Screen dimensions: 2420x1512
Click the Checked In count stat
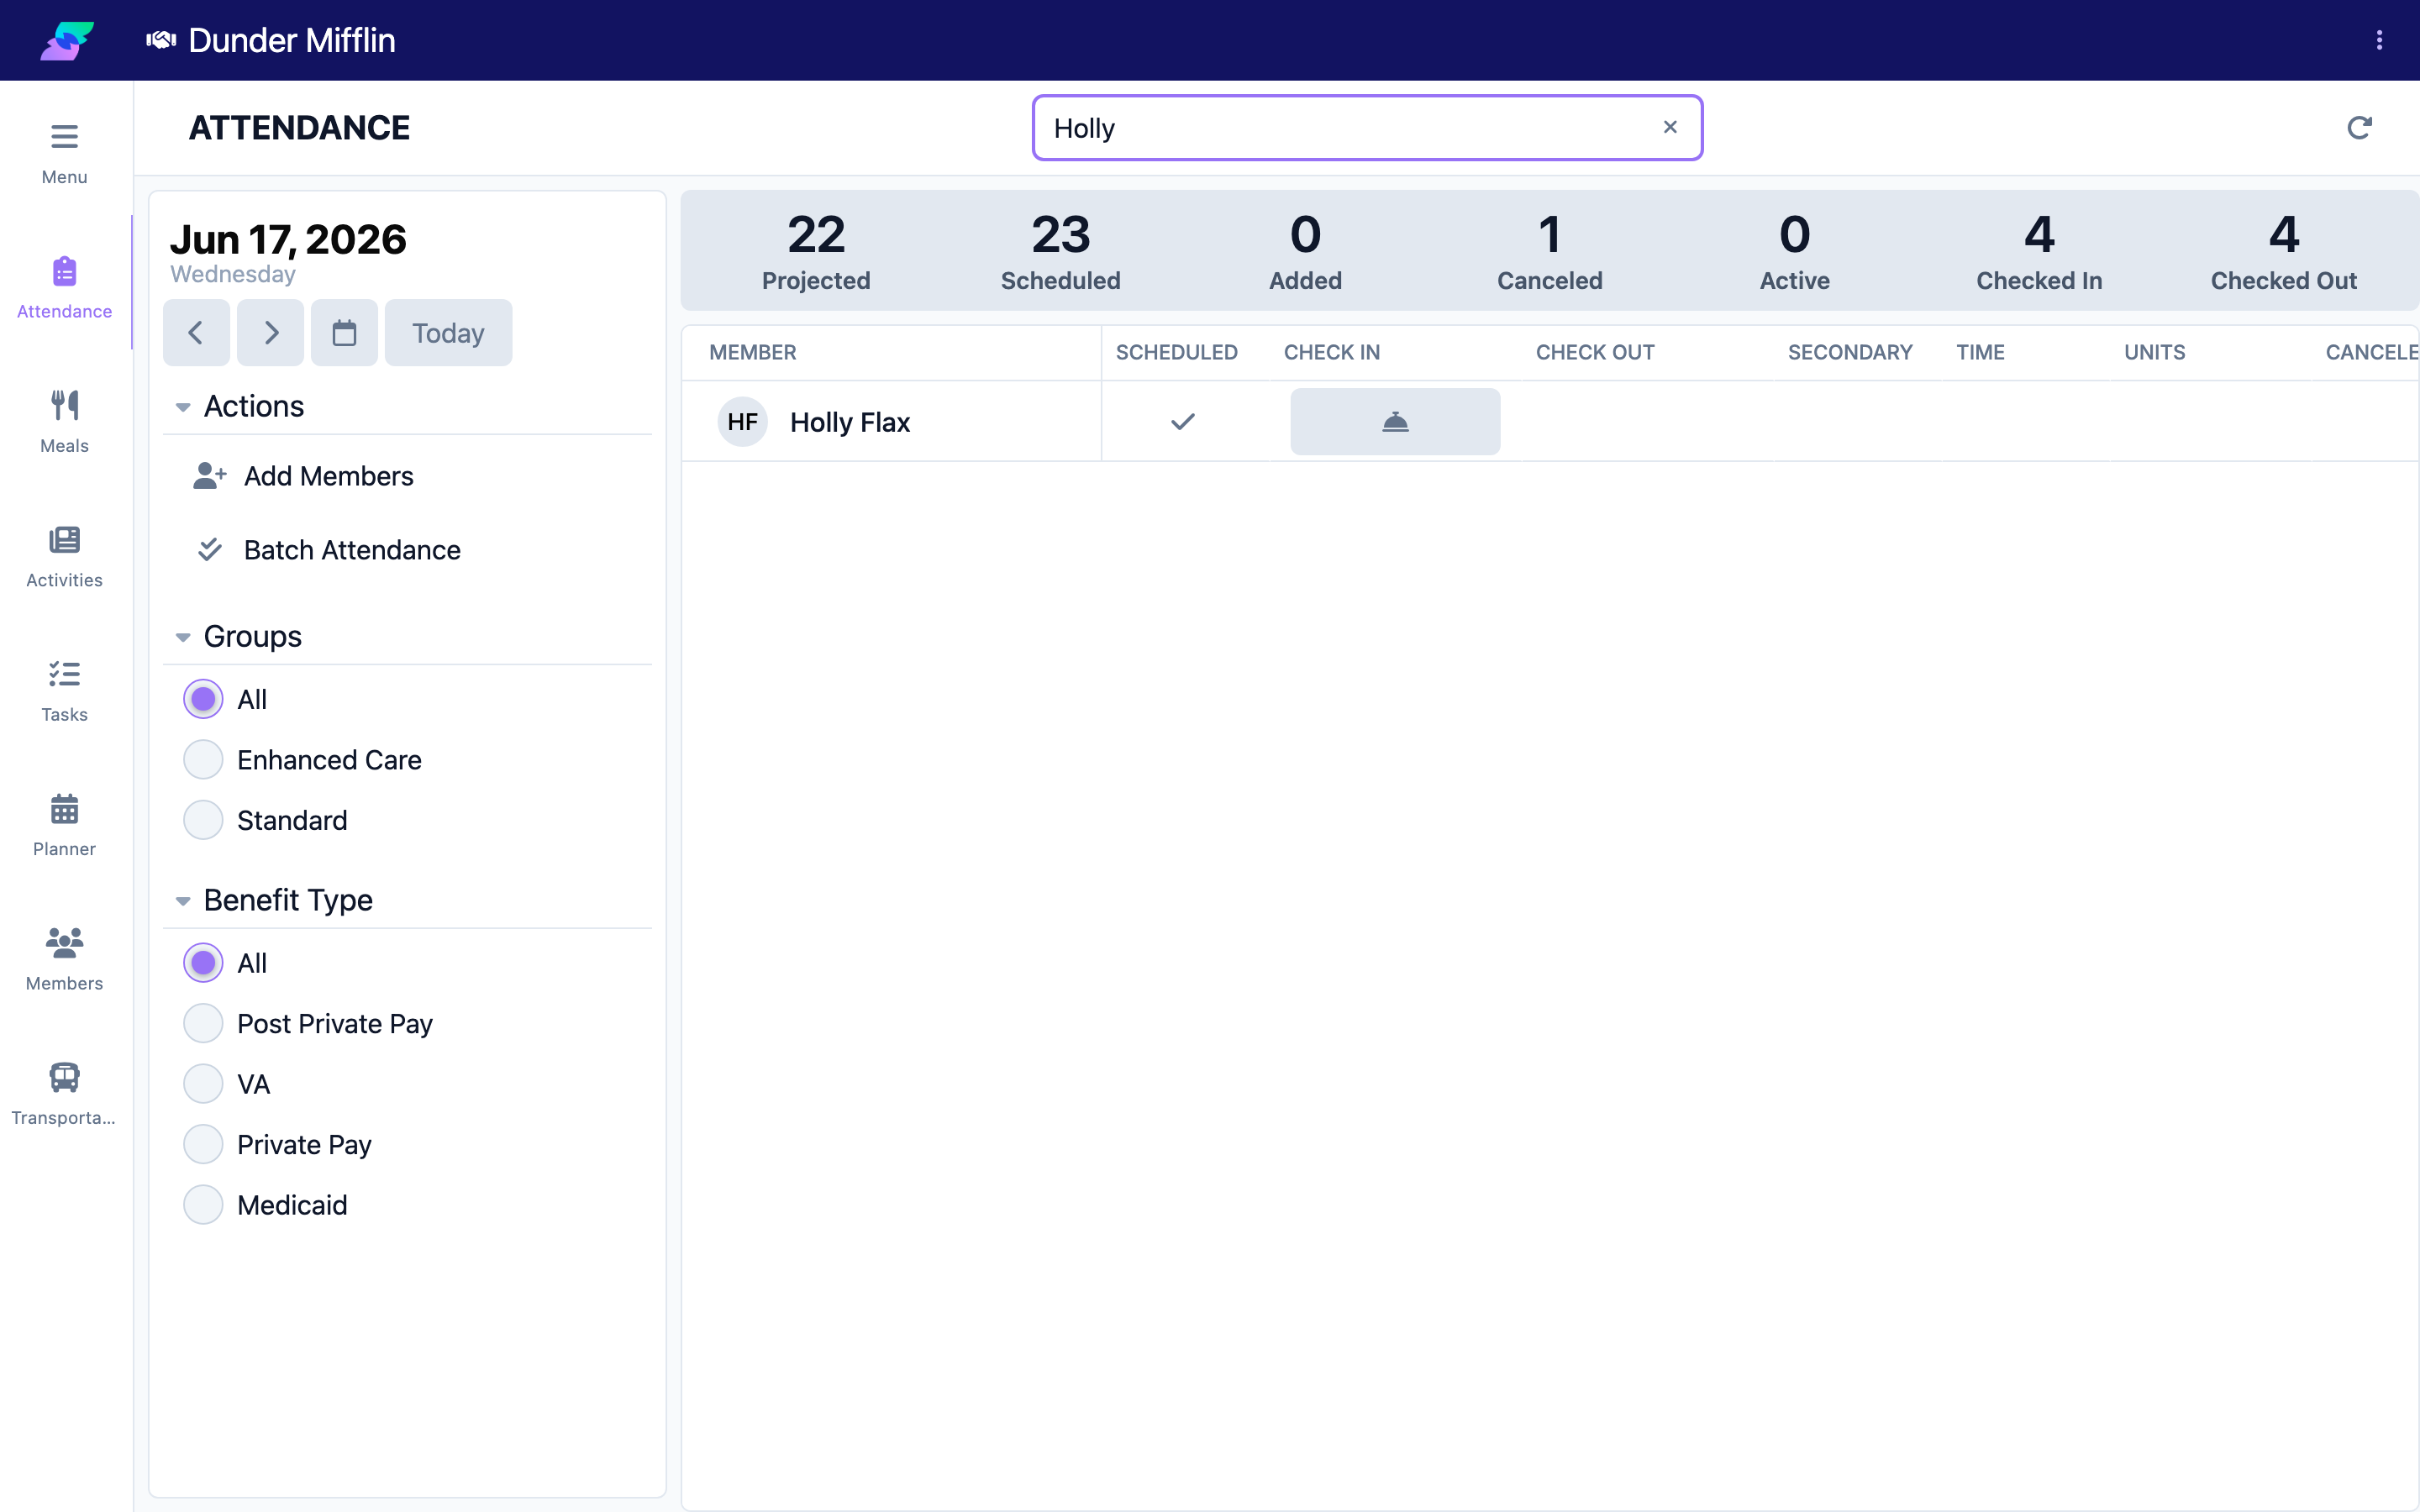(2039, 251)
